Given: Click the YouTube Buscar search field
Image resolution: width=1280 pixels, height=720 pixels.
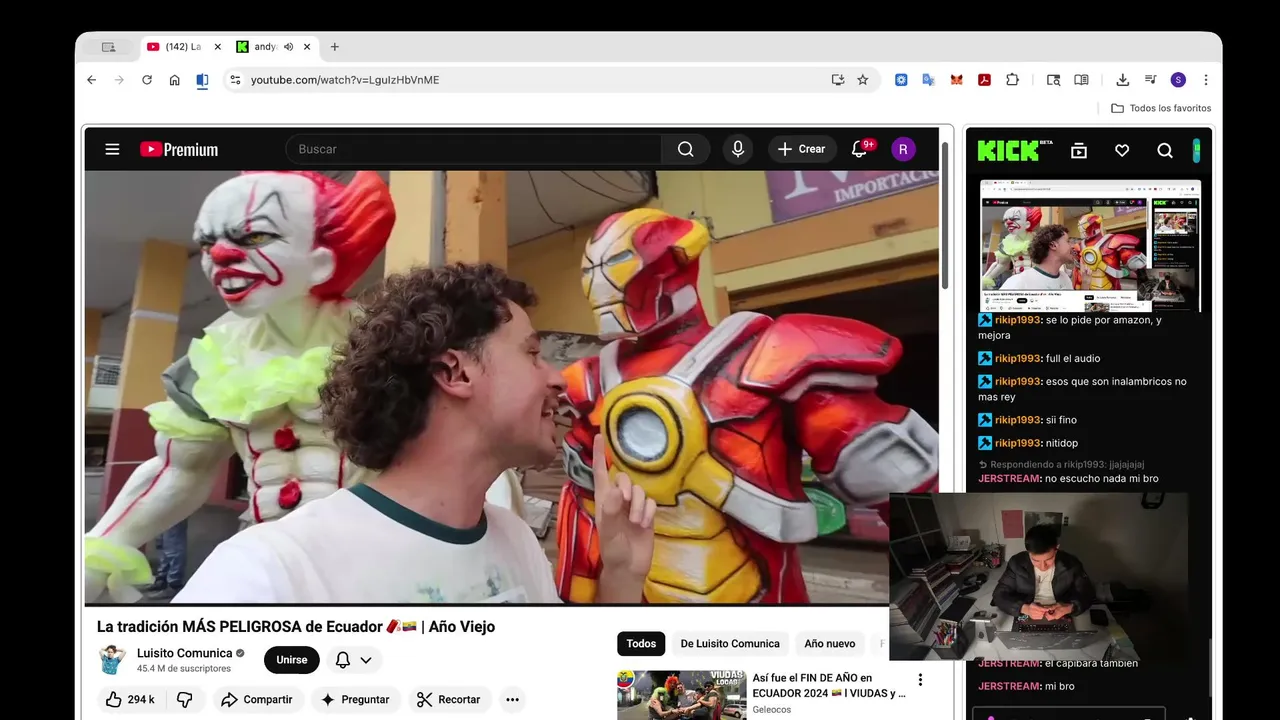Looking at the screenshot, I should 474,149.
